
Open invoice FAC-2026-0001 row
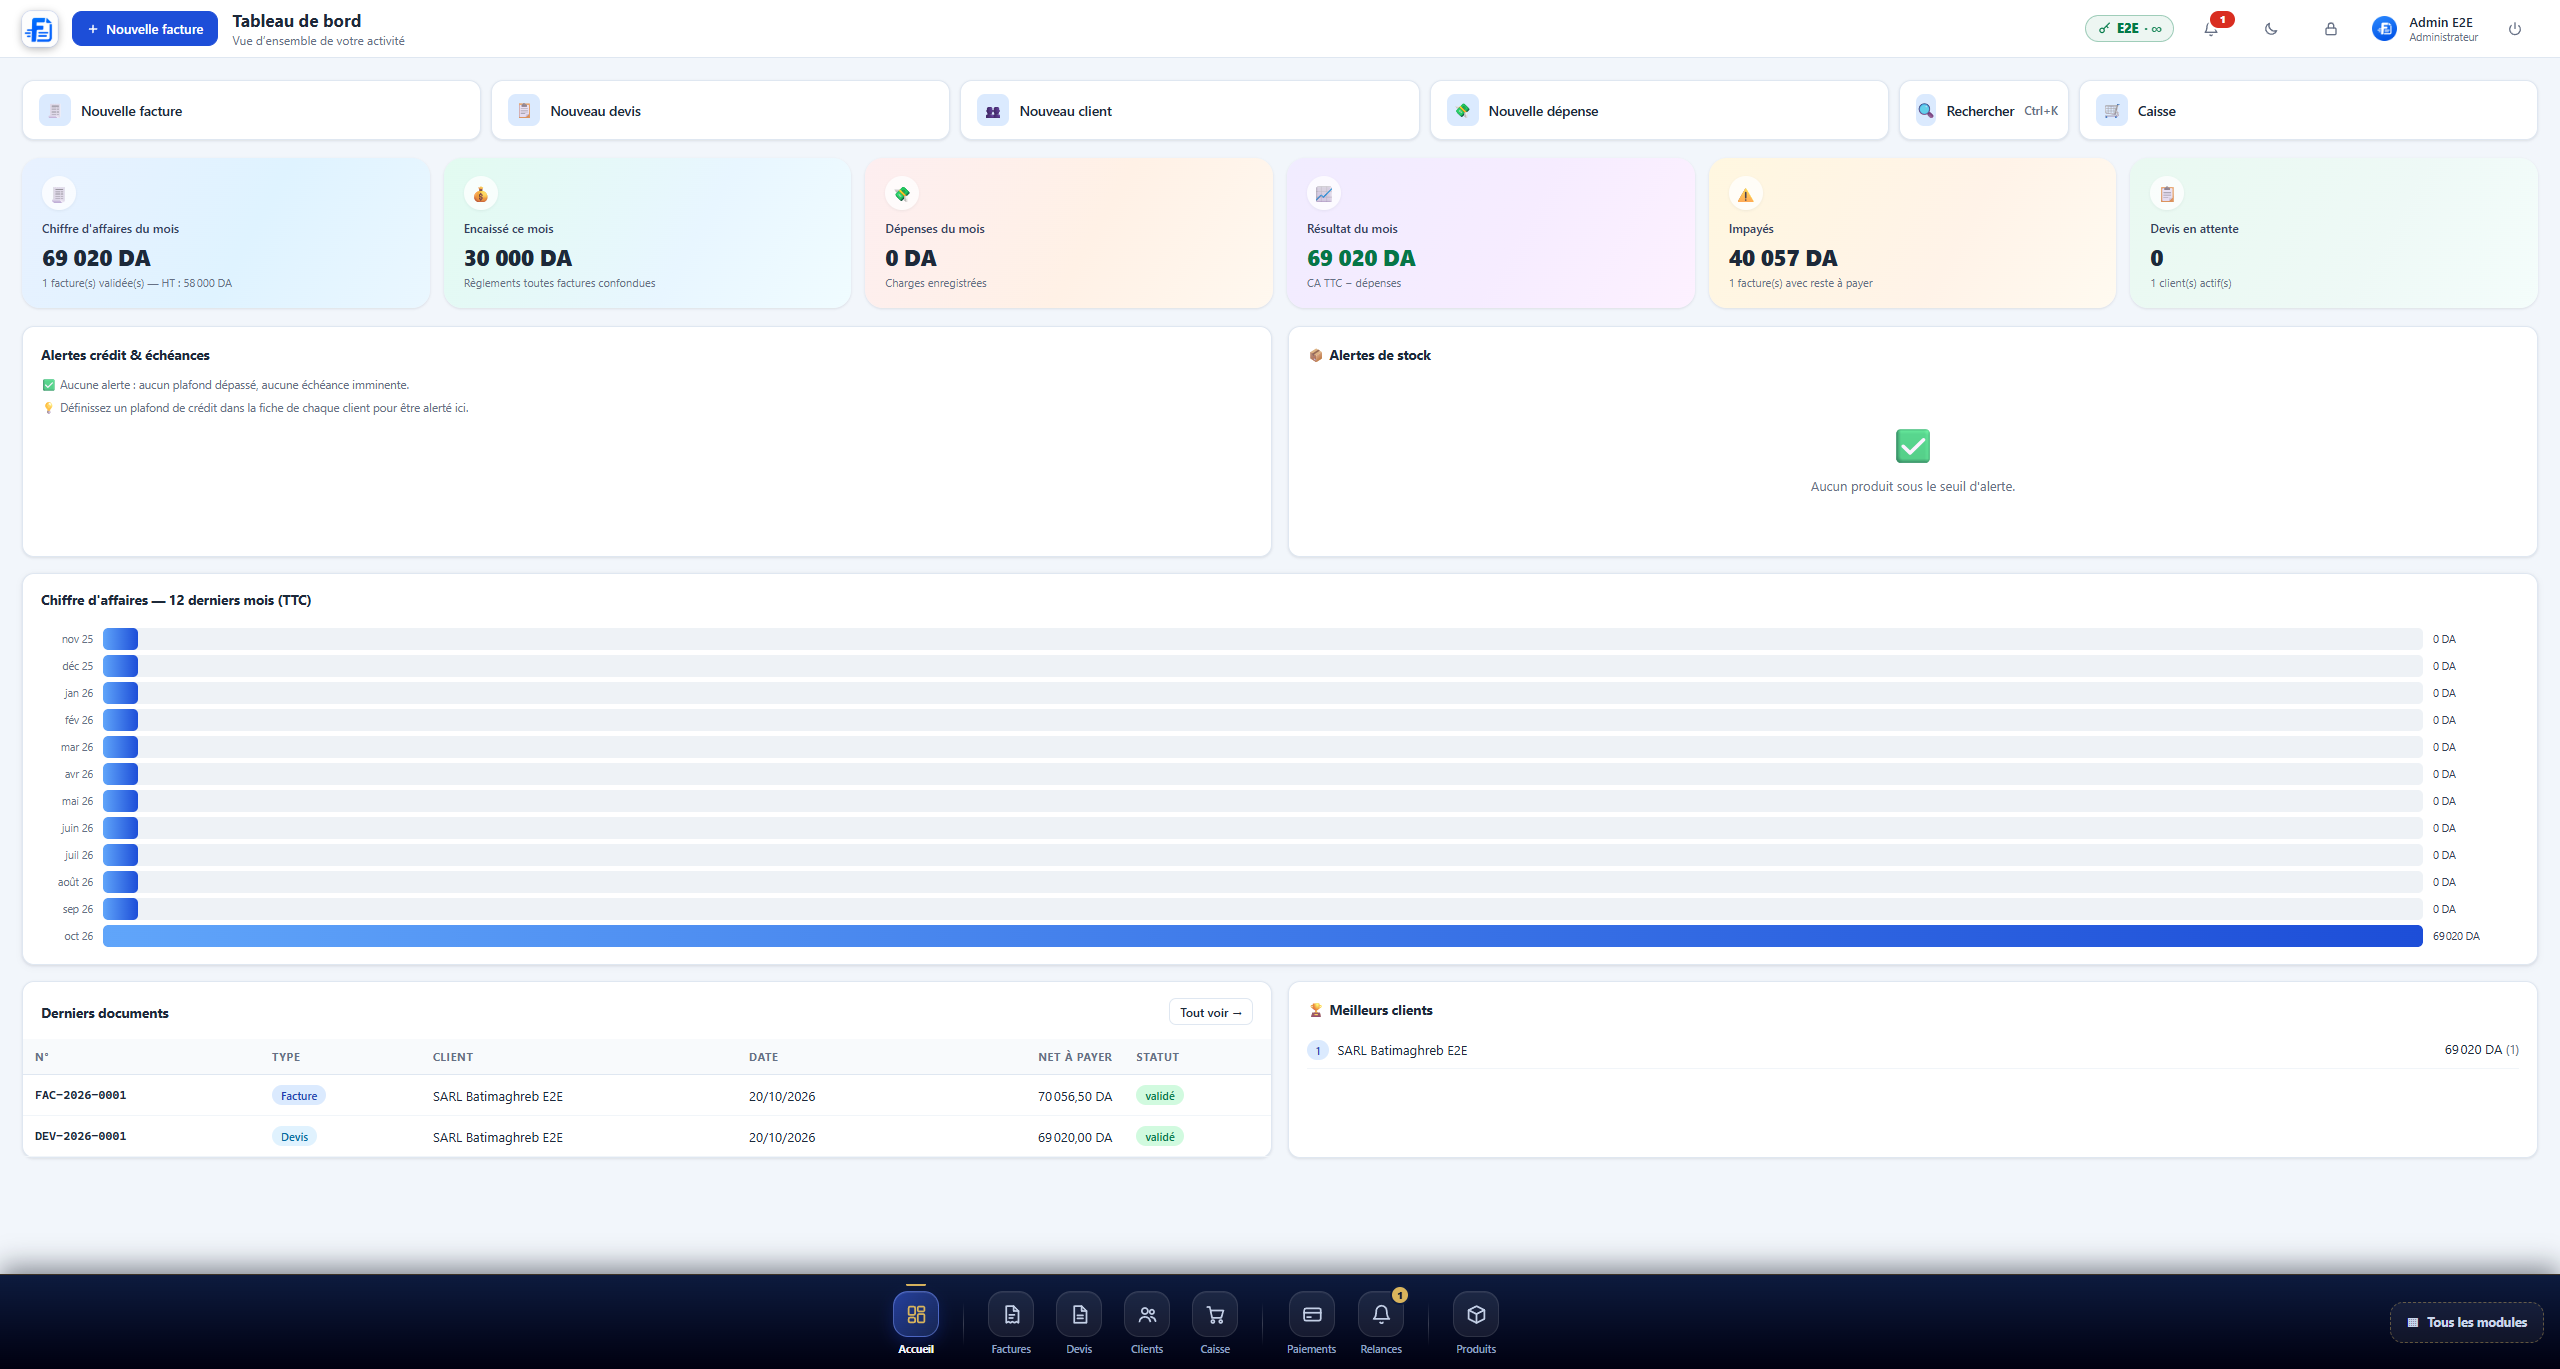(x=647, y=1096)
